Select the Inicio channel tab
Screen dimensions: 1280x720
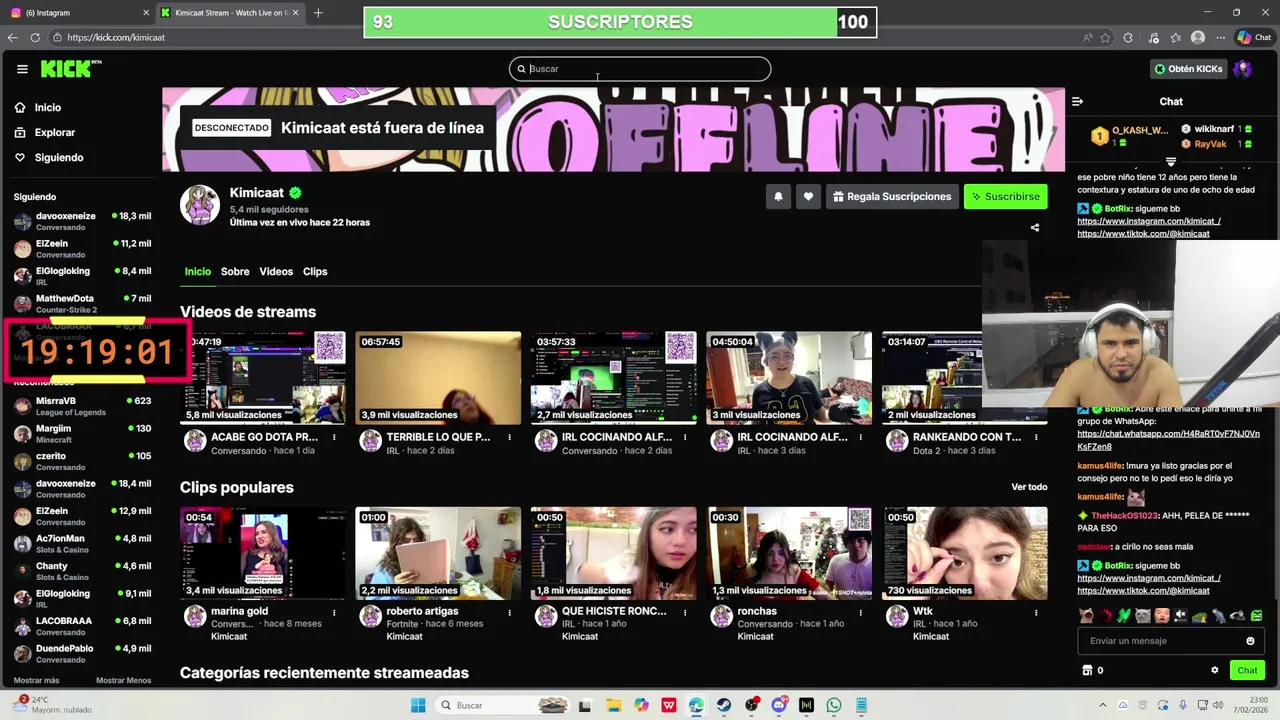(x=198, y=271)
